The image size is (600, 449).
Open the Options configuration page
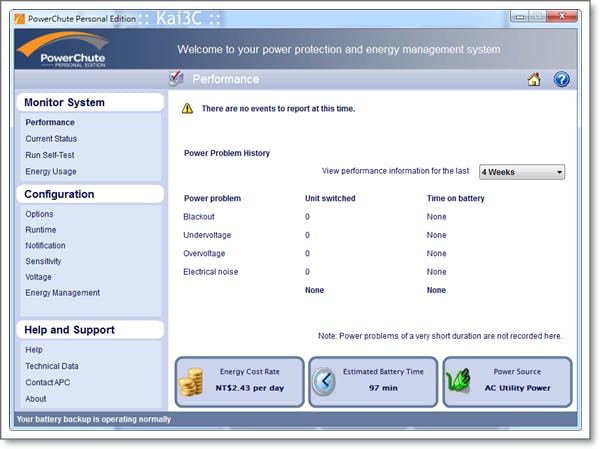point(40,214)
